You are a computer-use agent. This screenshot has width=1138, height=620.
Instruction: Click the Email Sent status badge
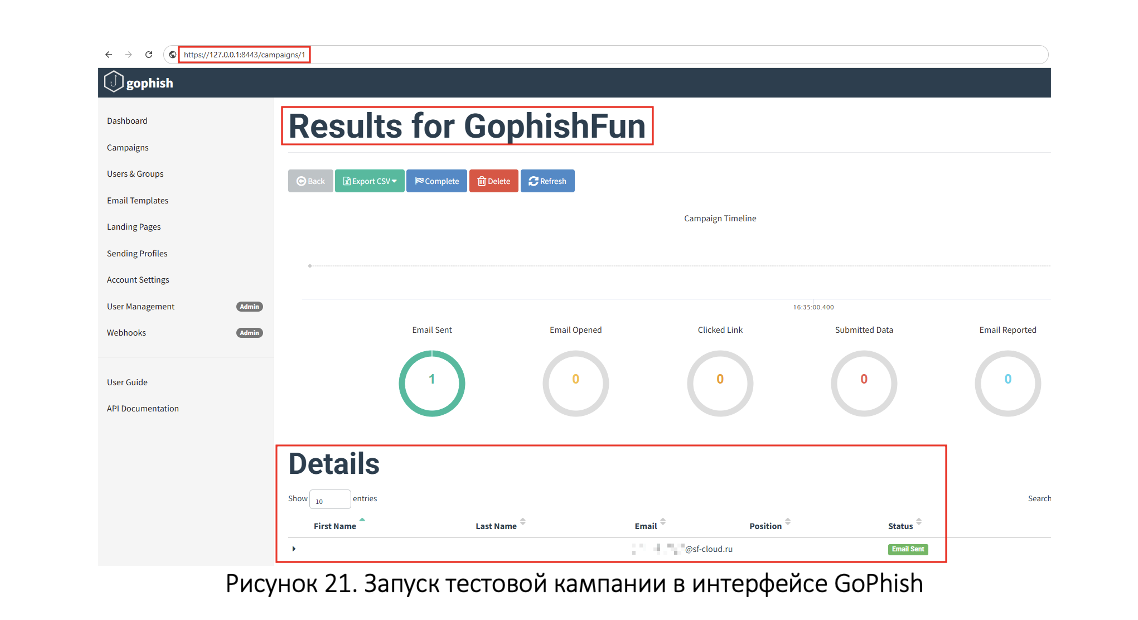pyautogui.click(x=908, y=550)
